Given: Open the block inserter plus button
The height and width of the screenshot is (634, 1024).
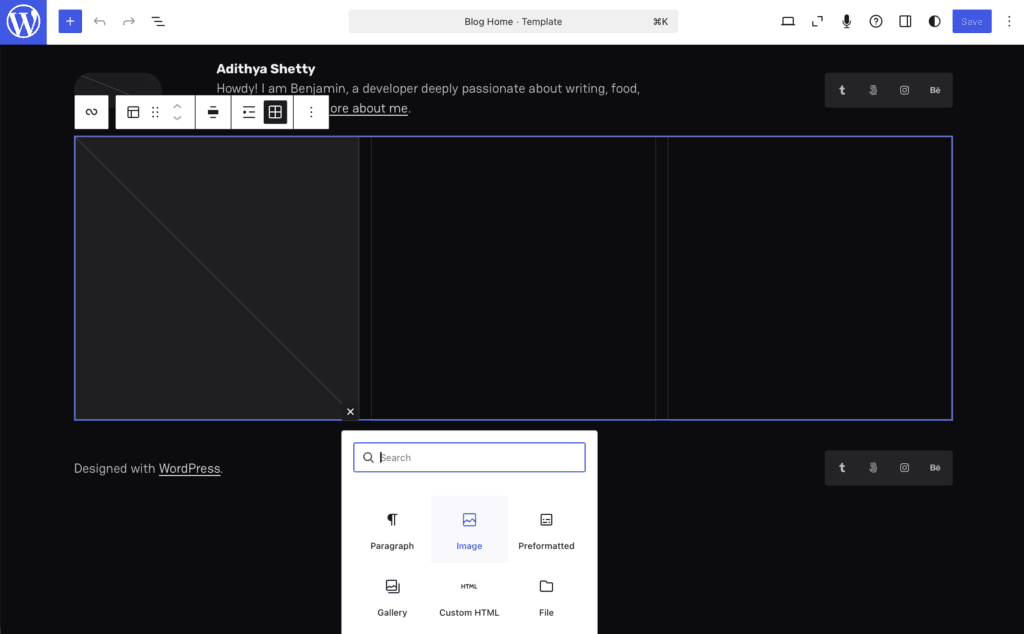Looking at the screenshot, I should coord(70,22).
